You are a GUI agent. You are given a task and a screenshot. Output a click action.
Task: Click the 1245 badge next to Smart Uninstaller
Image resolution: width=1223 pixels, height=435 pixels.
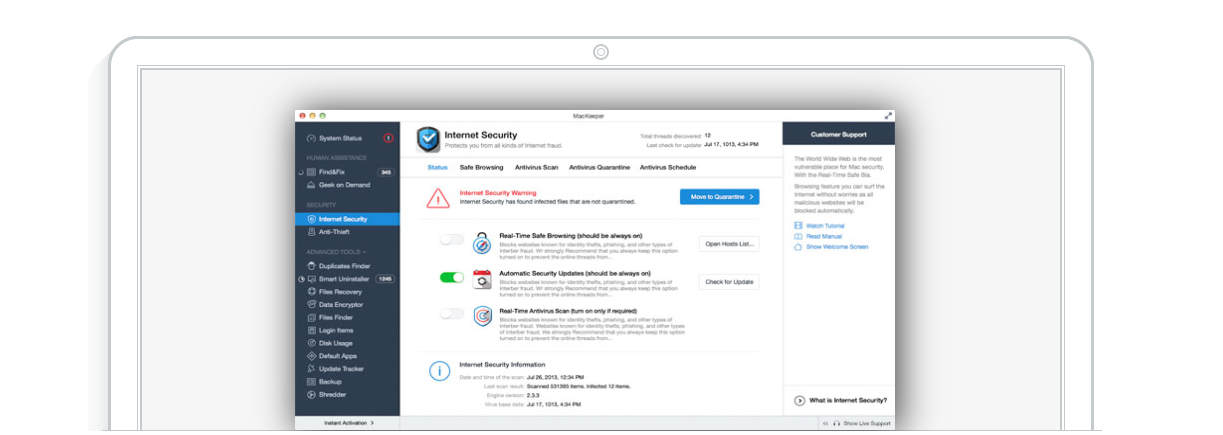pyautogui.click(x=385, y=279)
